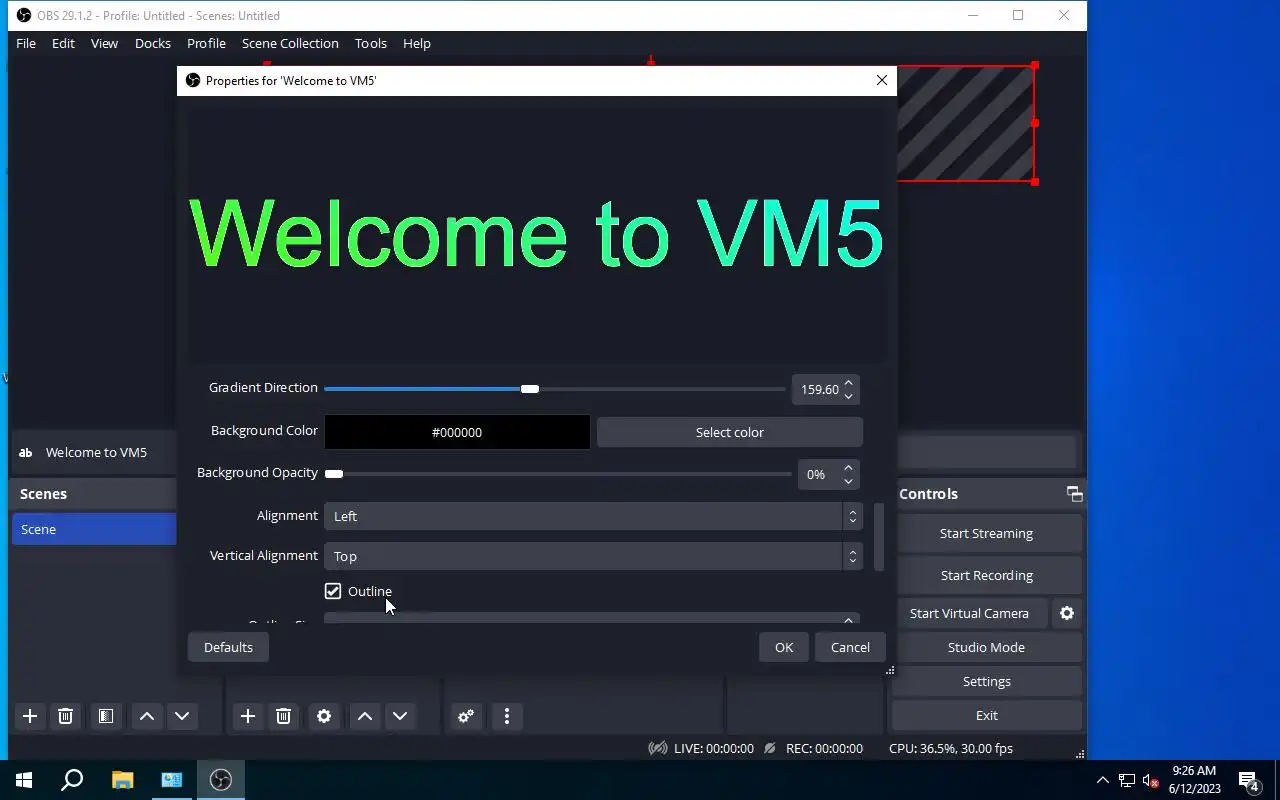
Task: Open Server Manager from taskbar
Action: click(172, 780)
